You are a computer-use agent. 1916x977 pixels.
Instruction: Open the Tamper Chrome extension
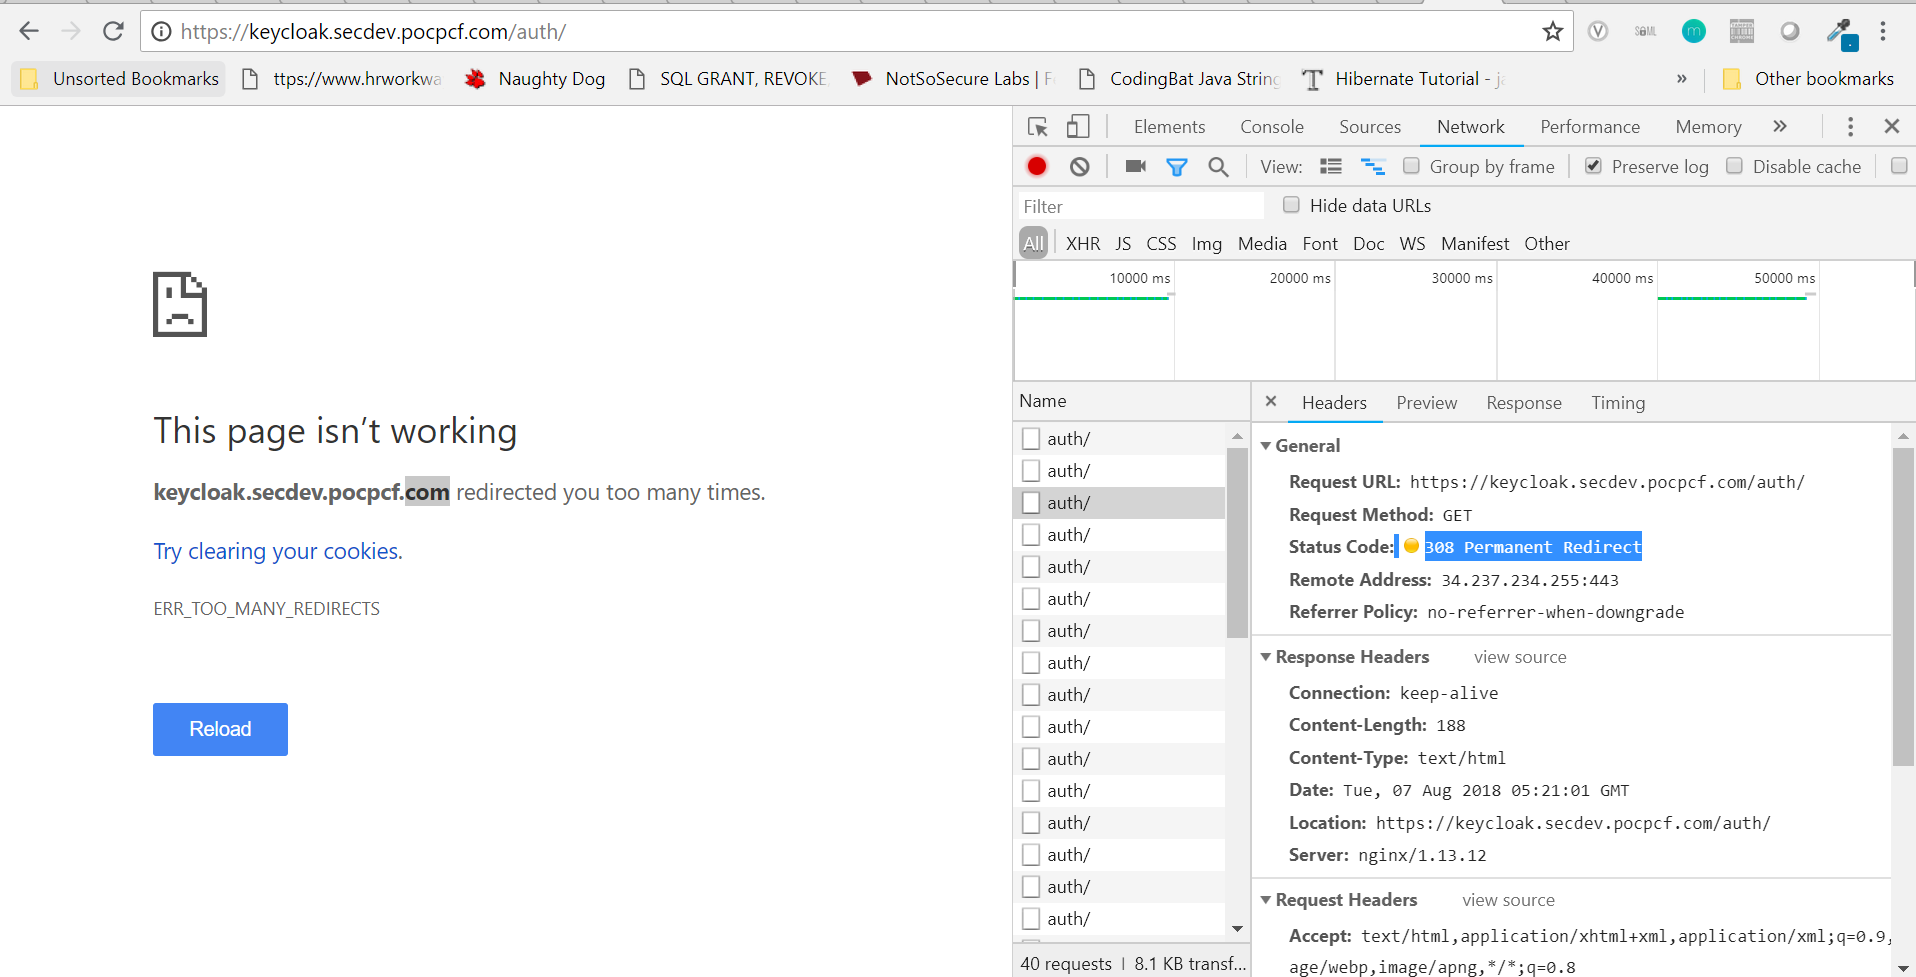pos(1741,31)
